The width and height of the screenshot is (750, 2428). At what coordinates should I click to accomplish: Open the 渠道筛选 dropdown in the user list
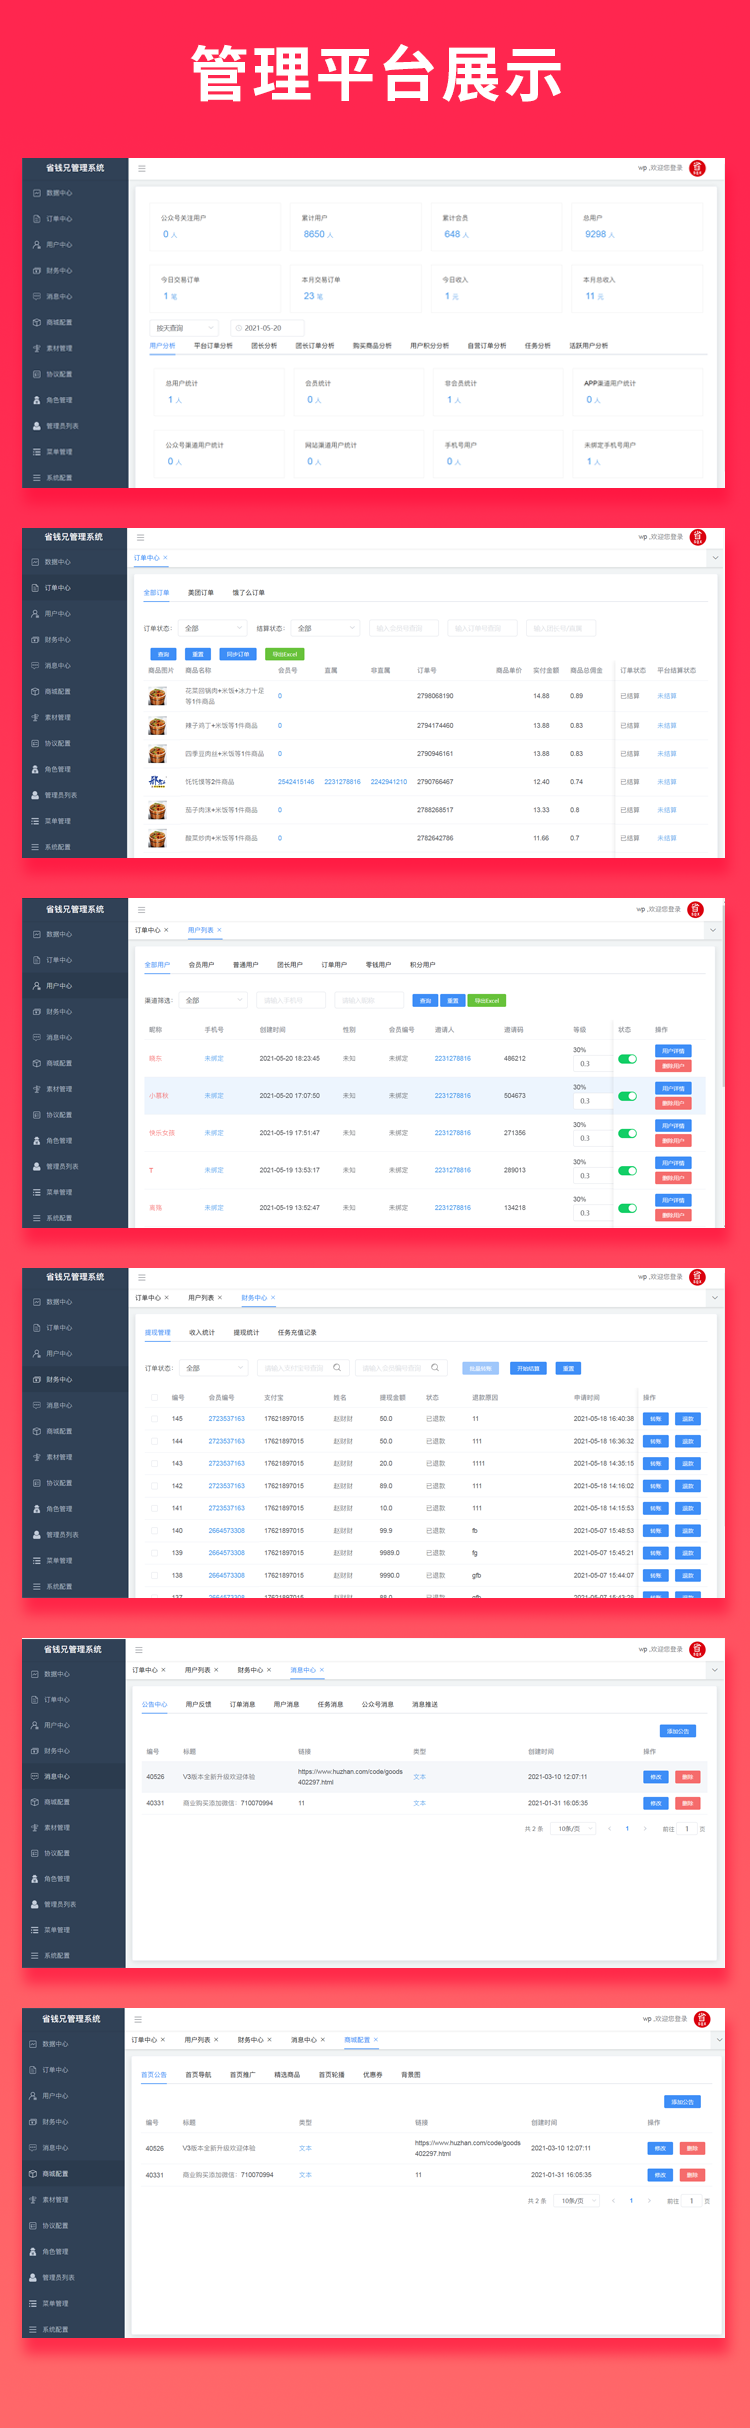point(213,1000)
